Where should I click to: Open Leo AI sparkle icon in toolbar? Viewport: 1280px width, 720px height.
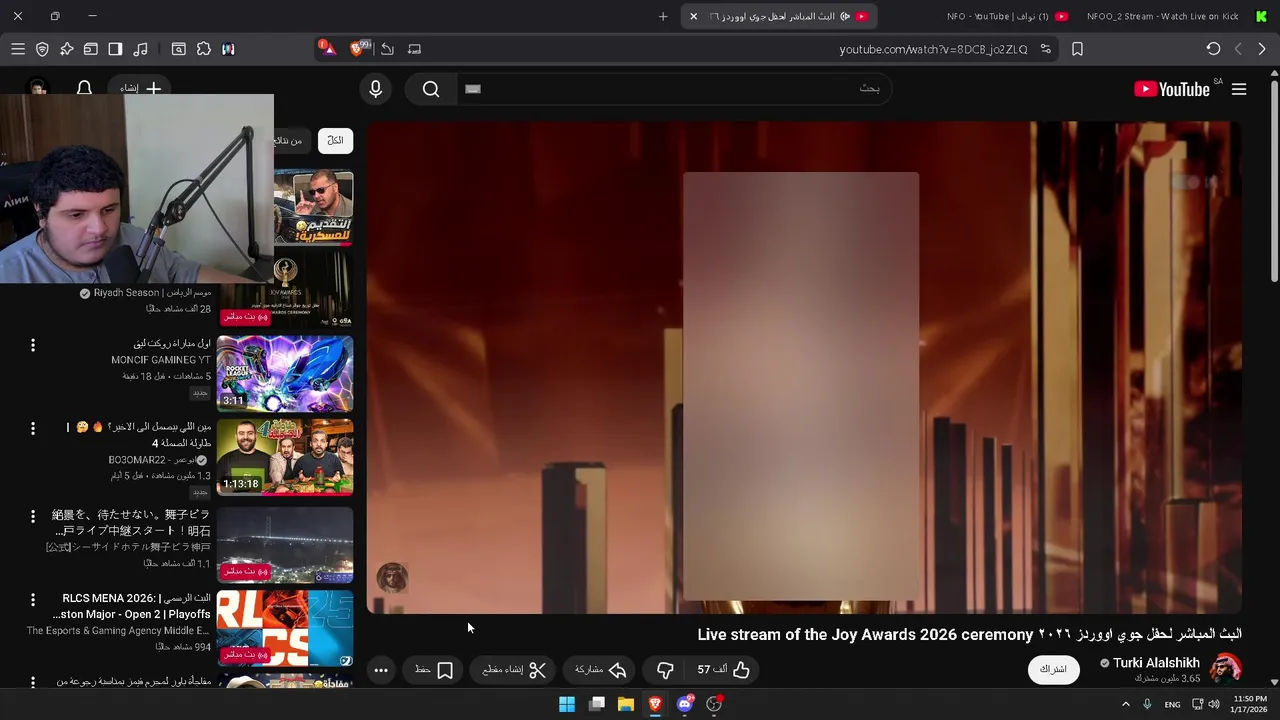[67, 49]
